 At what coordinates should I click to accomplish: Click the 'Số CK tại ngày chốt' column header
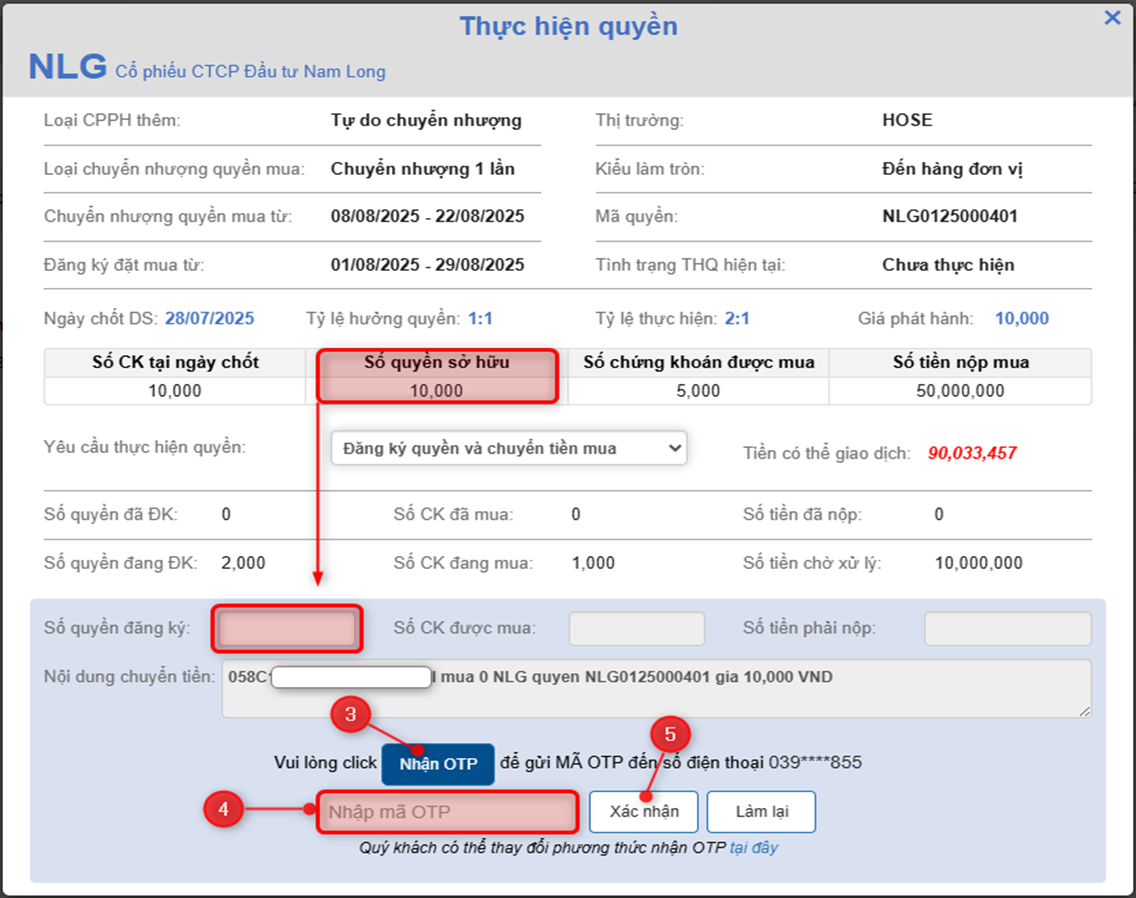[x=175, y=362]
